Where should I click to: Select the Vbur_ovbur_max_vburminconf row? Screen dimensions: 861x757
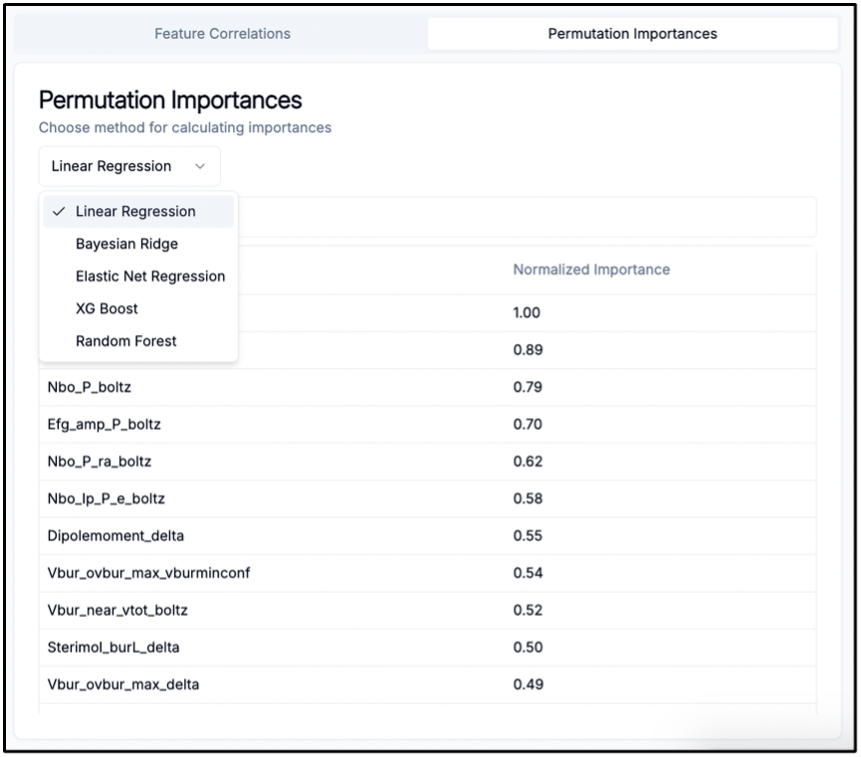(x=150, y=572)
